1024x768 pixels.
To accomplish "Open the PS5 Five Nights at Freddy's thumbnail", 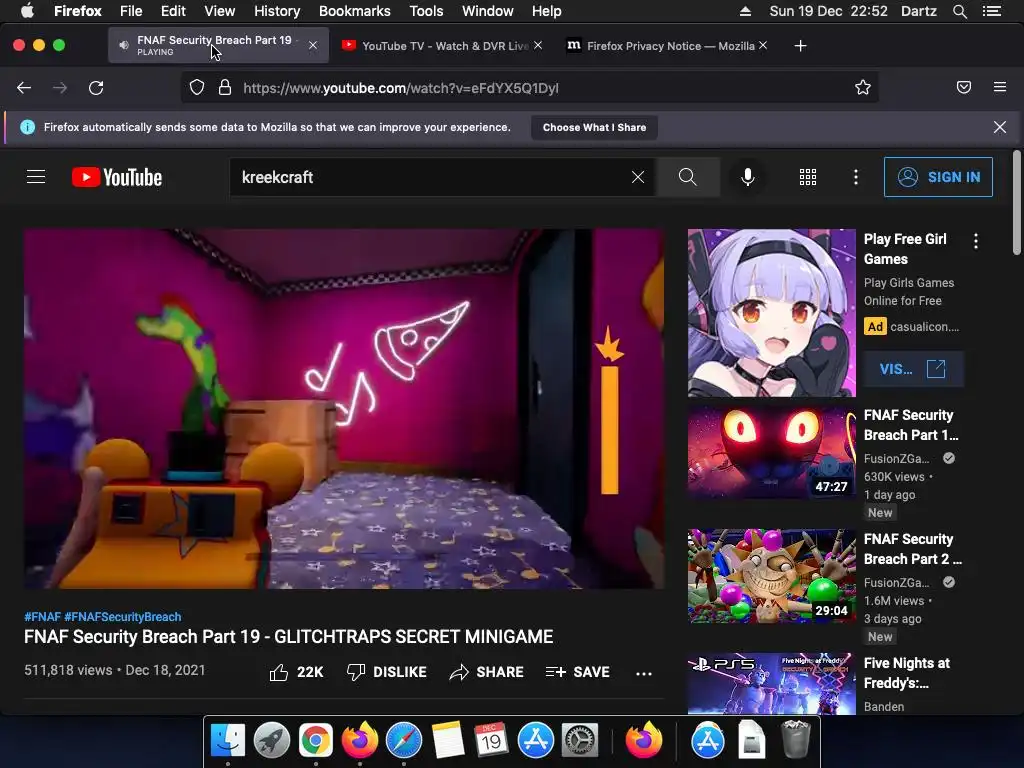I will (771, 684).
